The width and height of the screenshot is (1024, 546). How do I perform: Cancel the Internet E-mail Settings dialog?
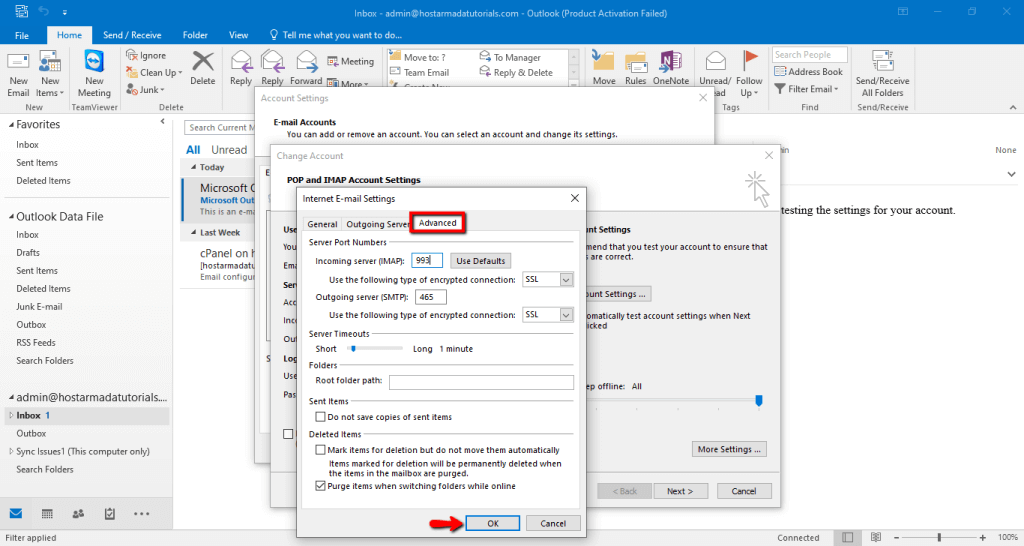click(553, 523)
